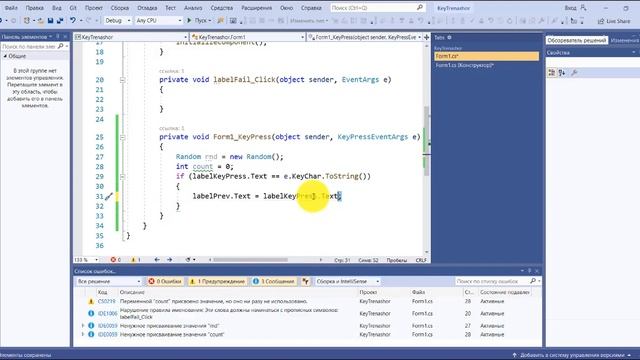The image size is (640, 360).
Task: Click the editor horizontal scrollbar thumb
Action: click(250, 260)
